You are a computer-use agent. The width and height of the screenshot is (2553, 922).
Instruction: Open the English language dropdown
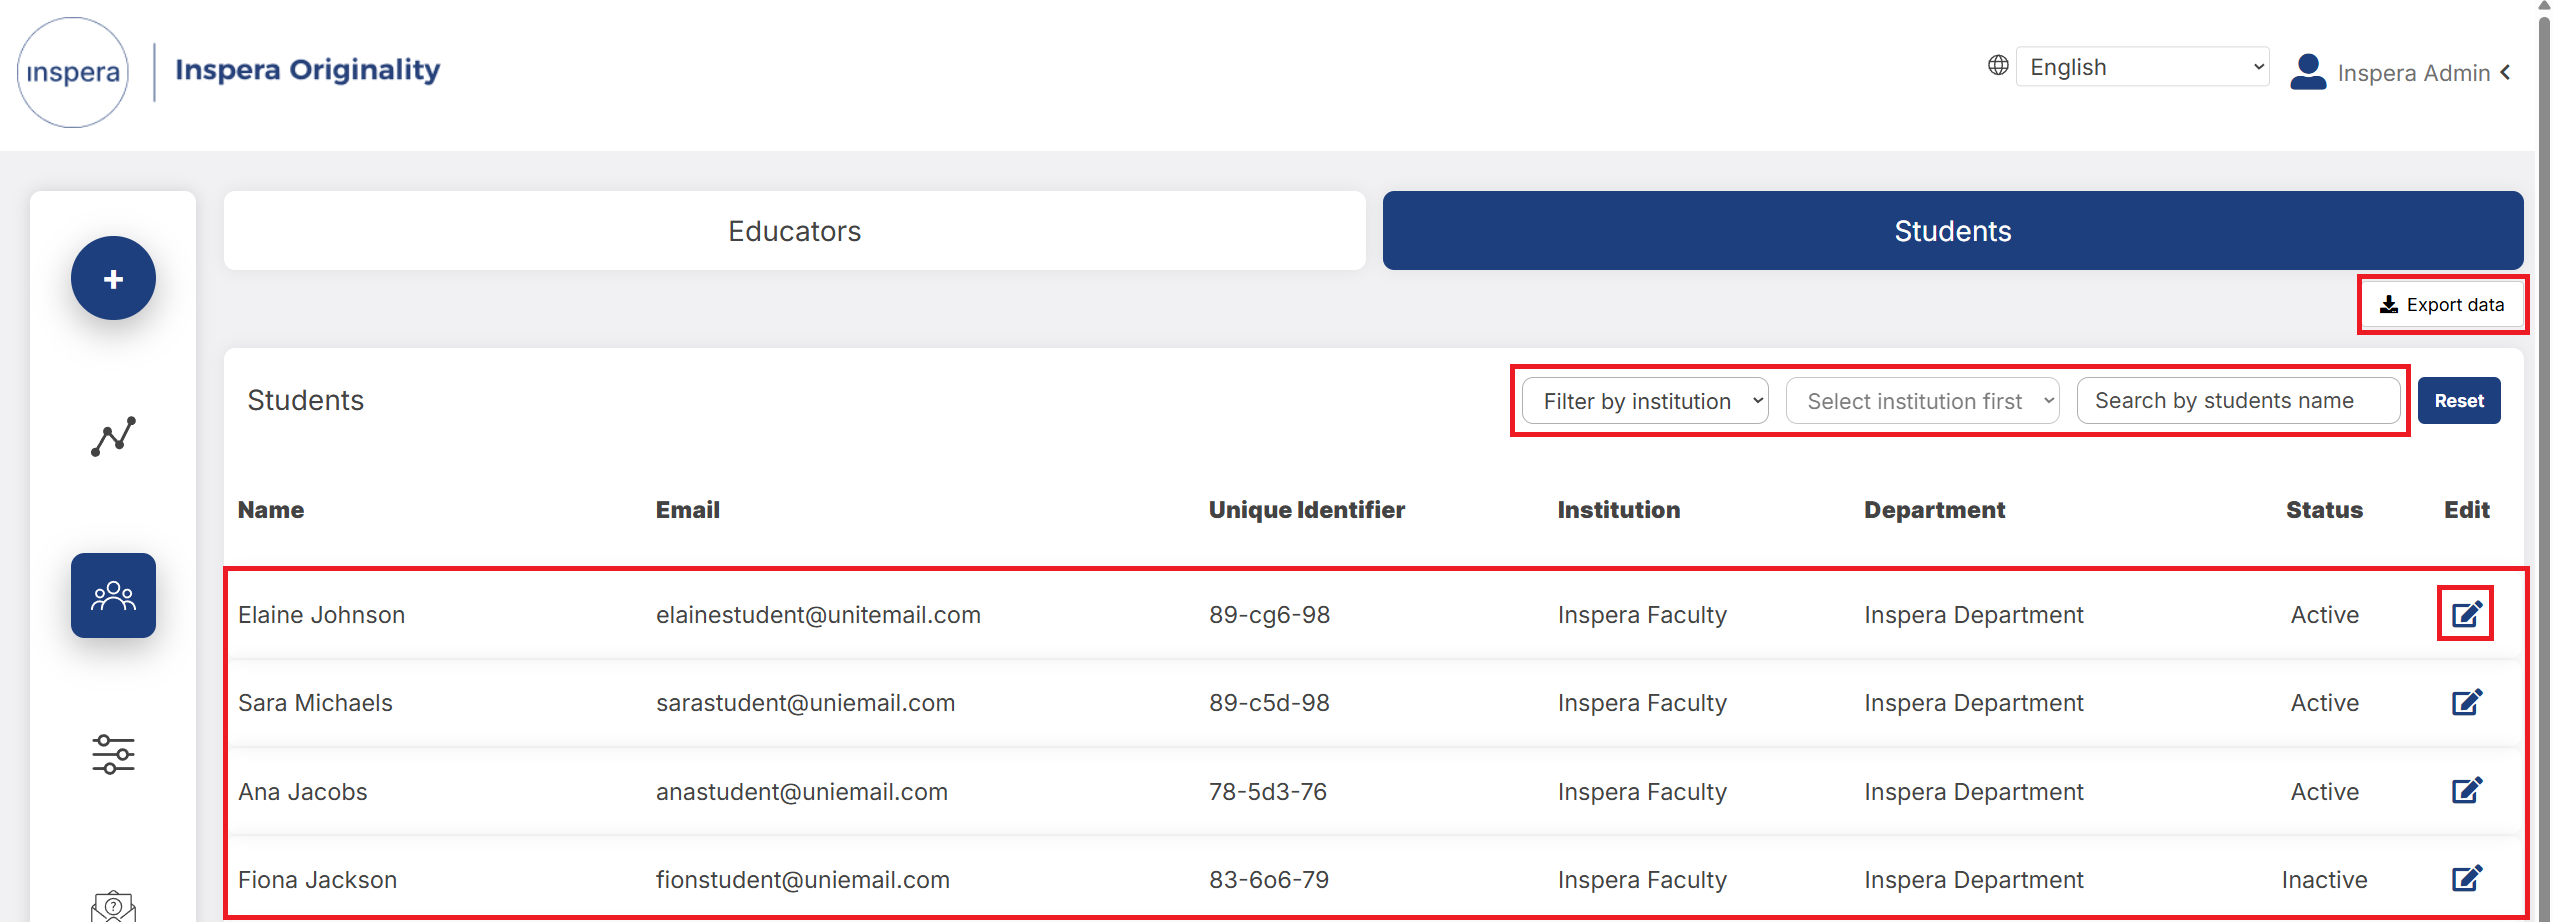click(2142, 67)
